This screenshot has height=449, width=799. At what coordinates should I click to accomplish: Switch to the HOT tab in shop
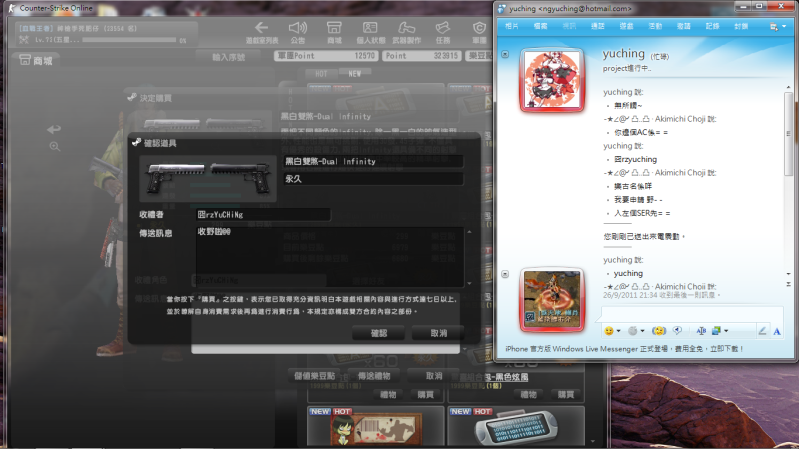(321, 74)
